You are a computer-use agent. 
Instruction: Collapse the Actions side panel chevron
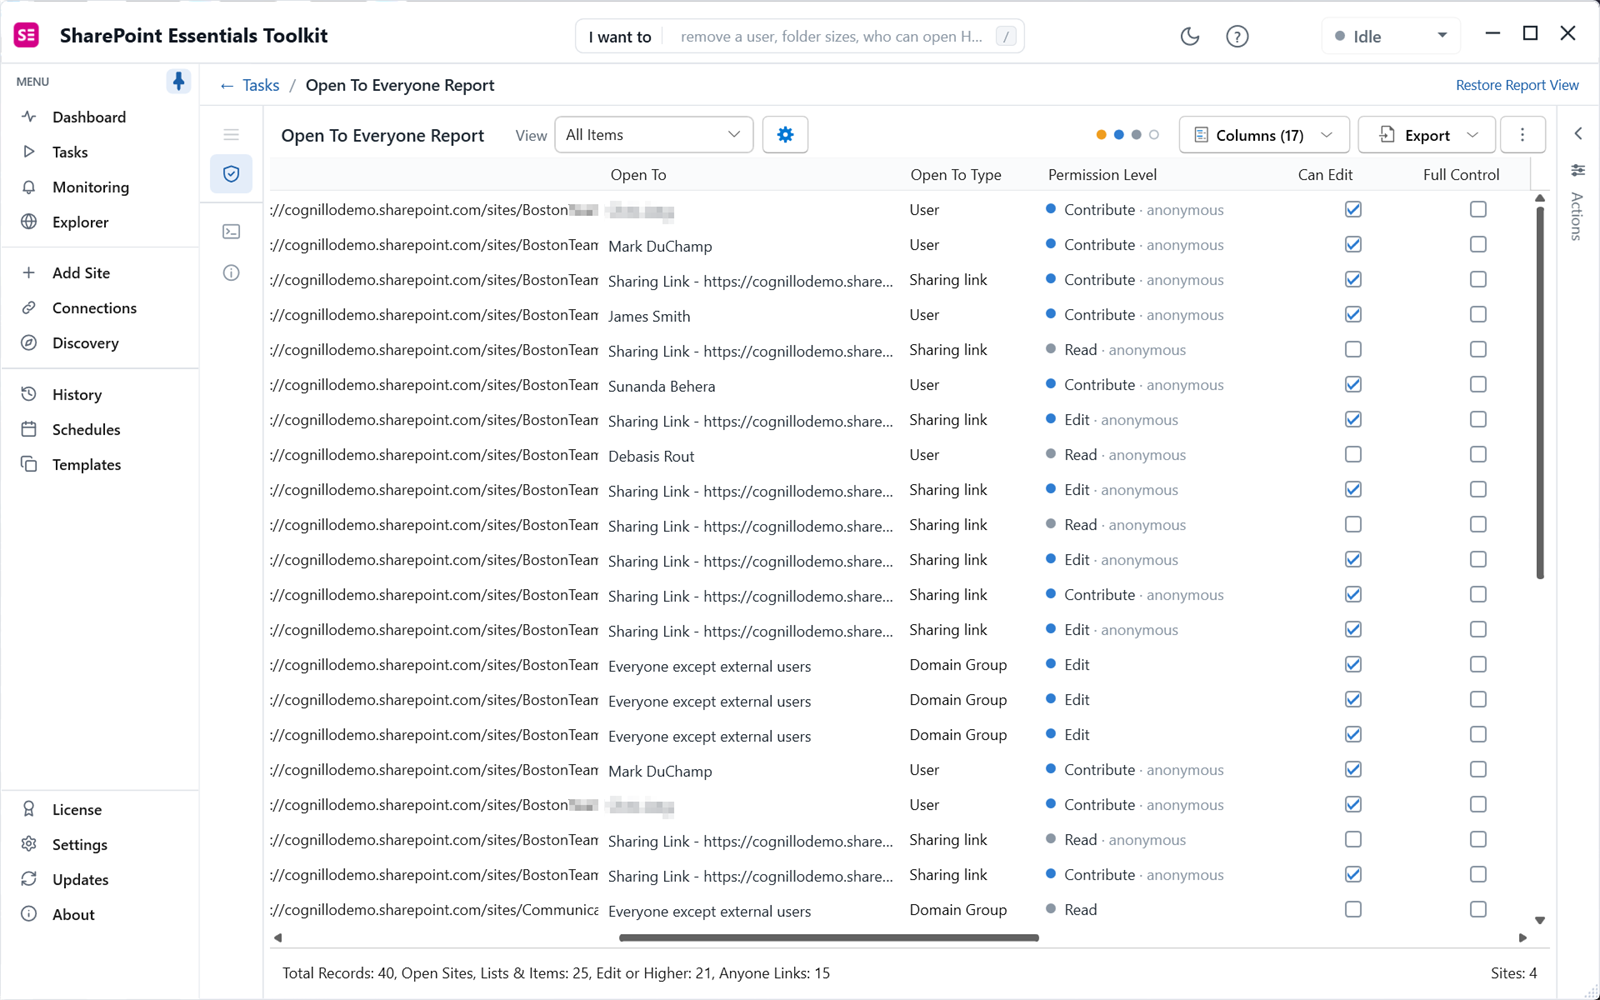[x=1578, y=133]
